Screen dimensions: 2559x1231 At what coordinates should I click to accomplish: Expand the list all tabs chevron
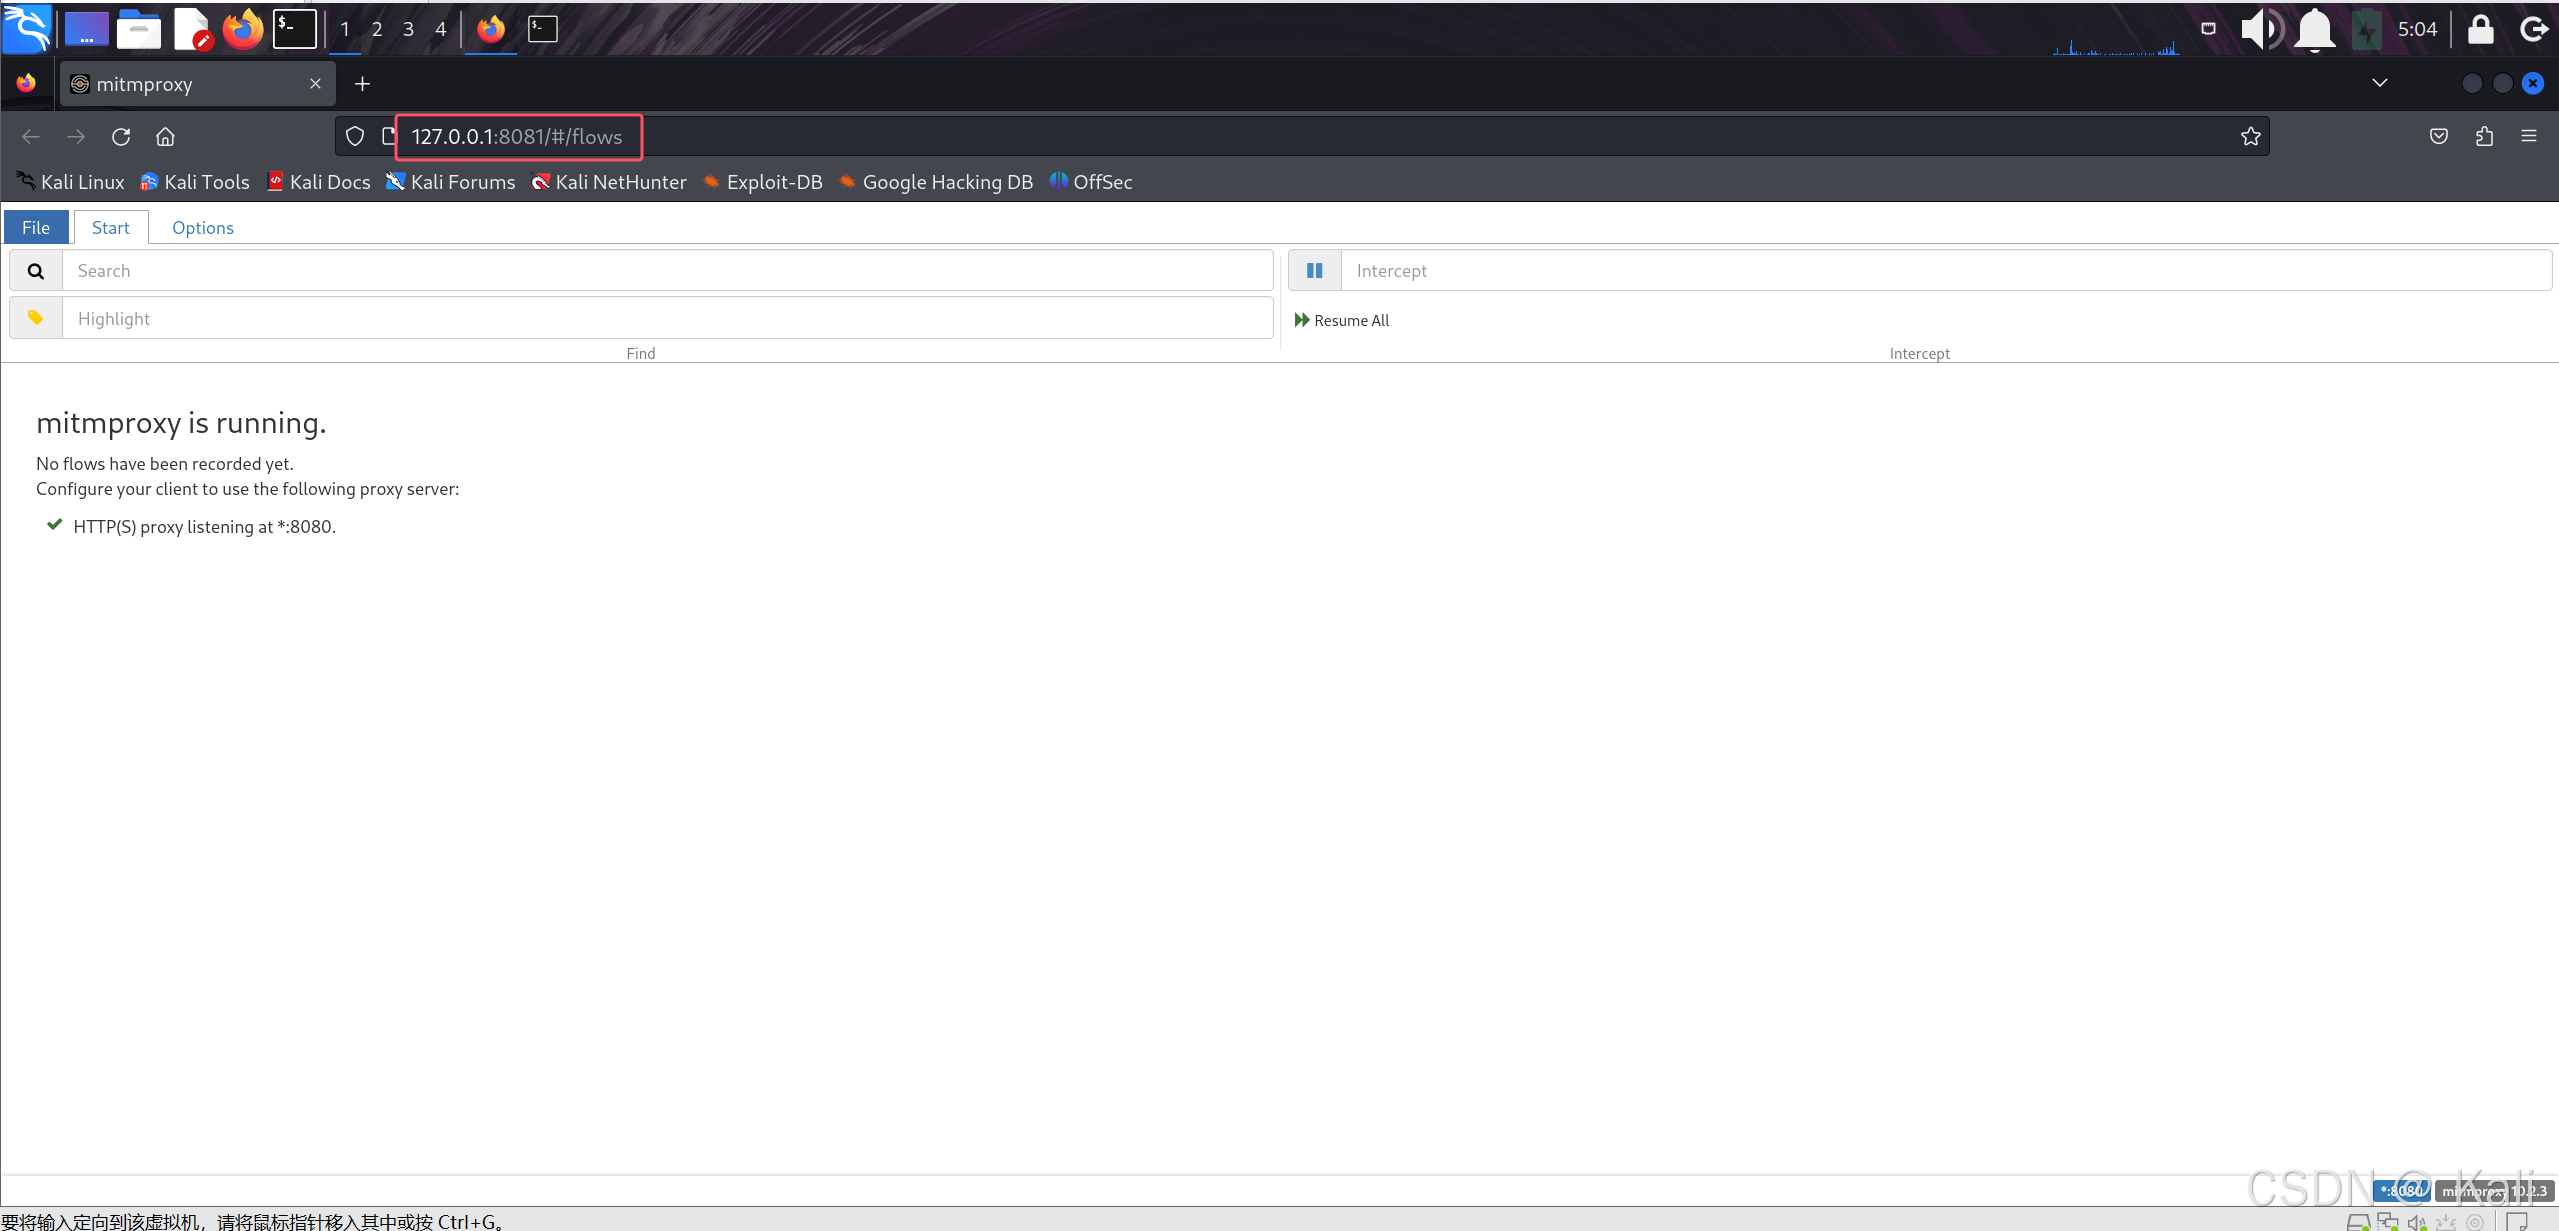click(x=2379, y=83)
